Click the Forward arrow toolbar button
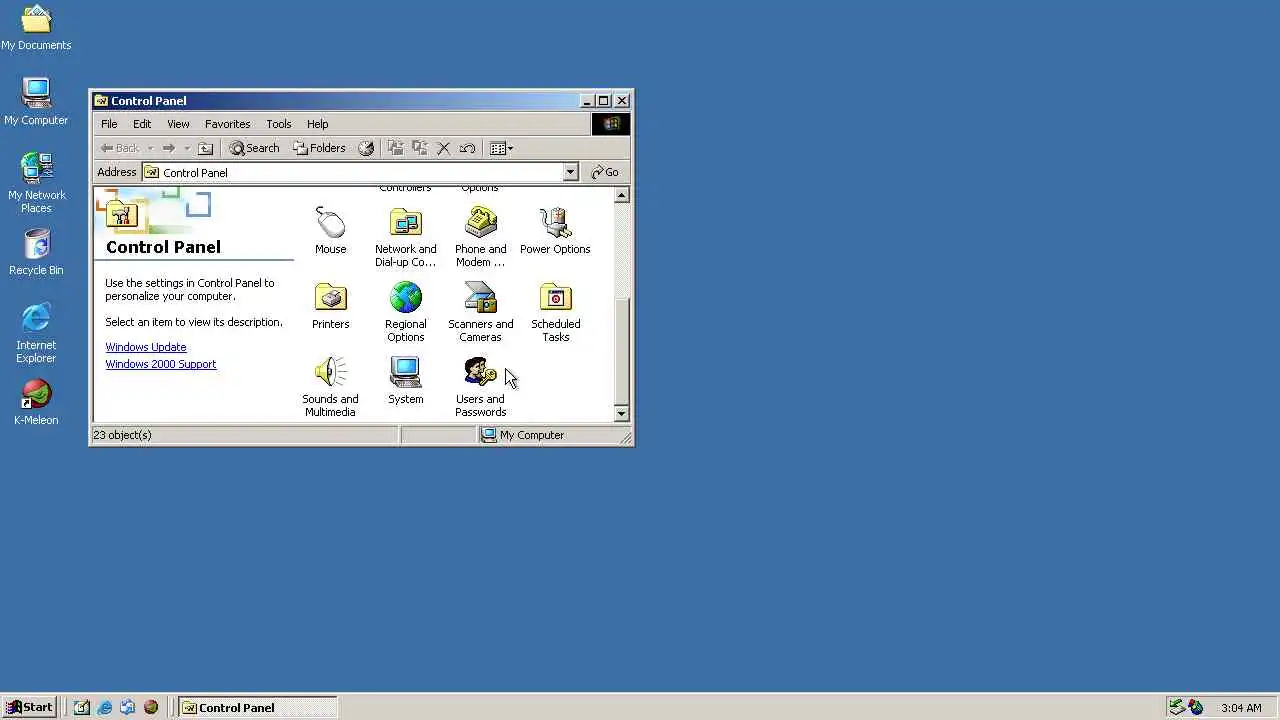The height and width of the screenshot is (720, 1280). pos(168,148)
